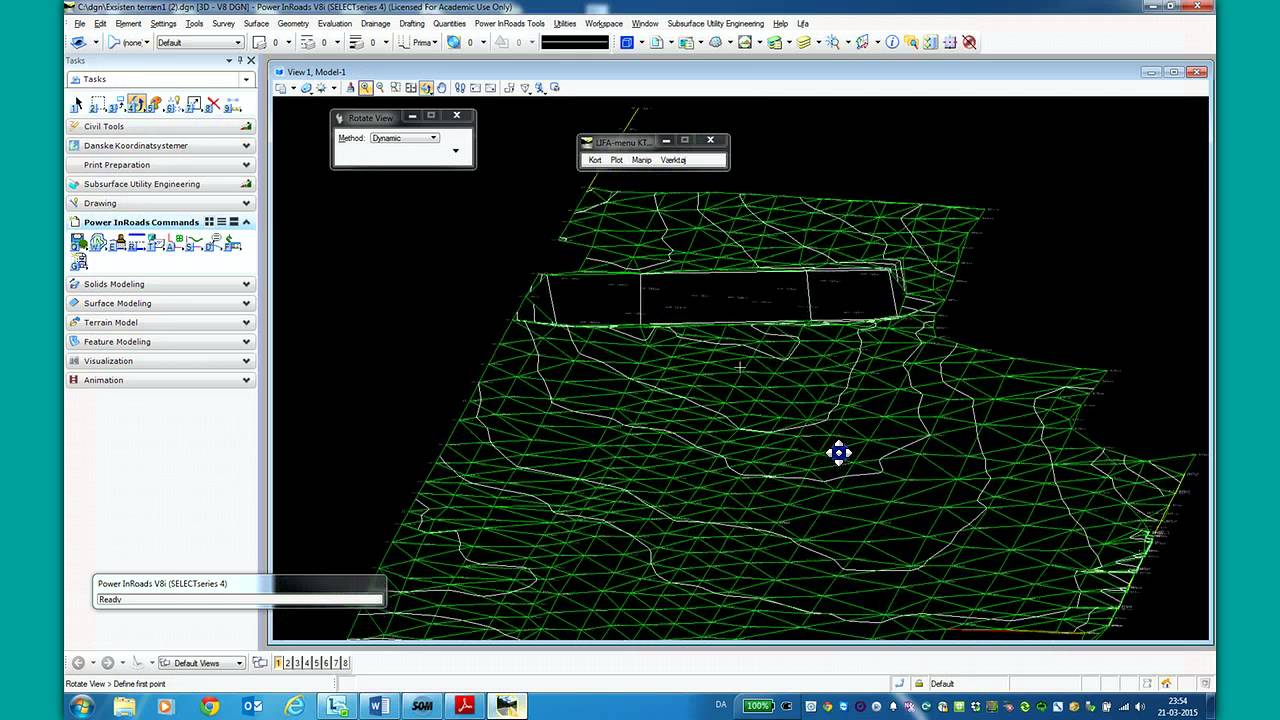Open the G command in InRoads Commands
The image size is (1280, 720).
pyautogui.click(x=78, y=263)
